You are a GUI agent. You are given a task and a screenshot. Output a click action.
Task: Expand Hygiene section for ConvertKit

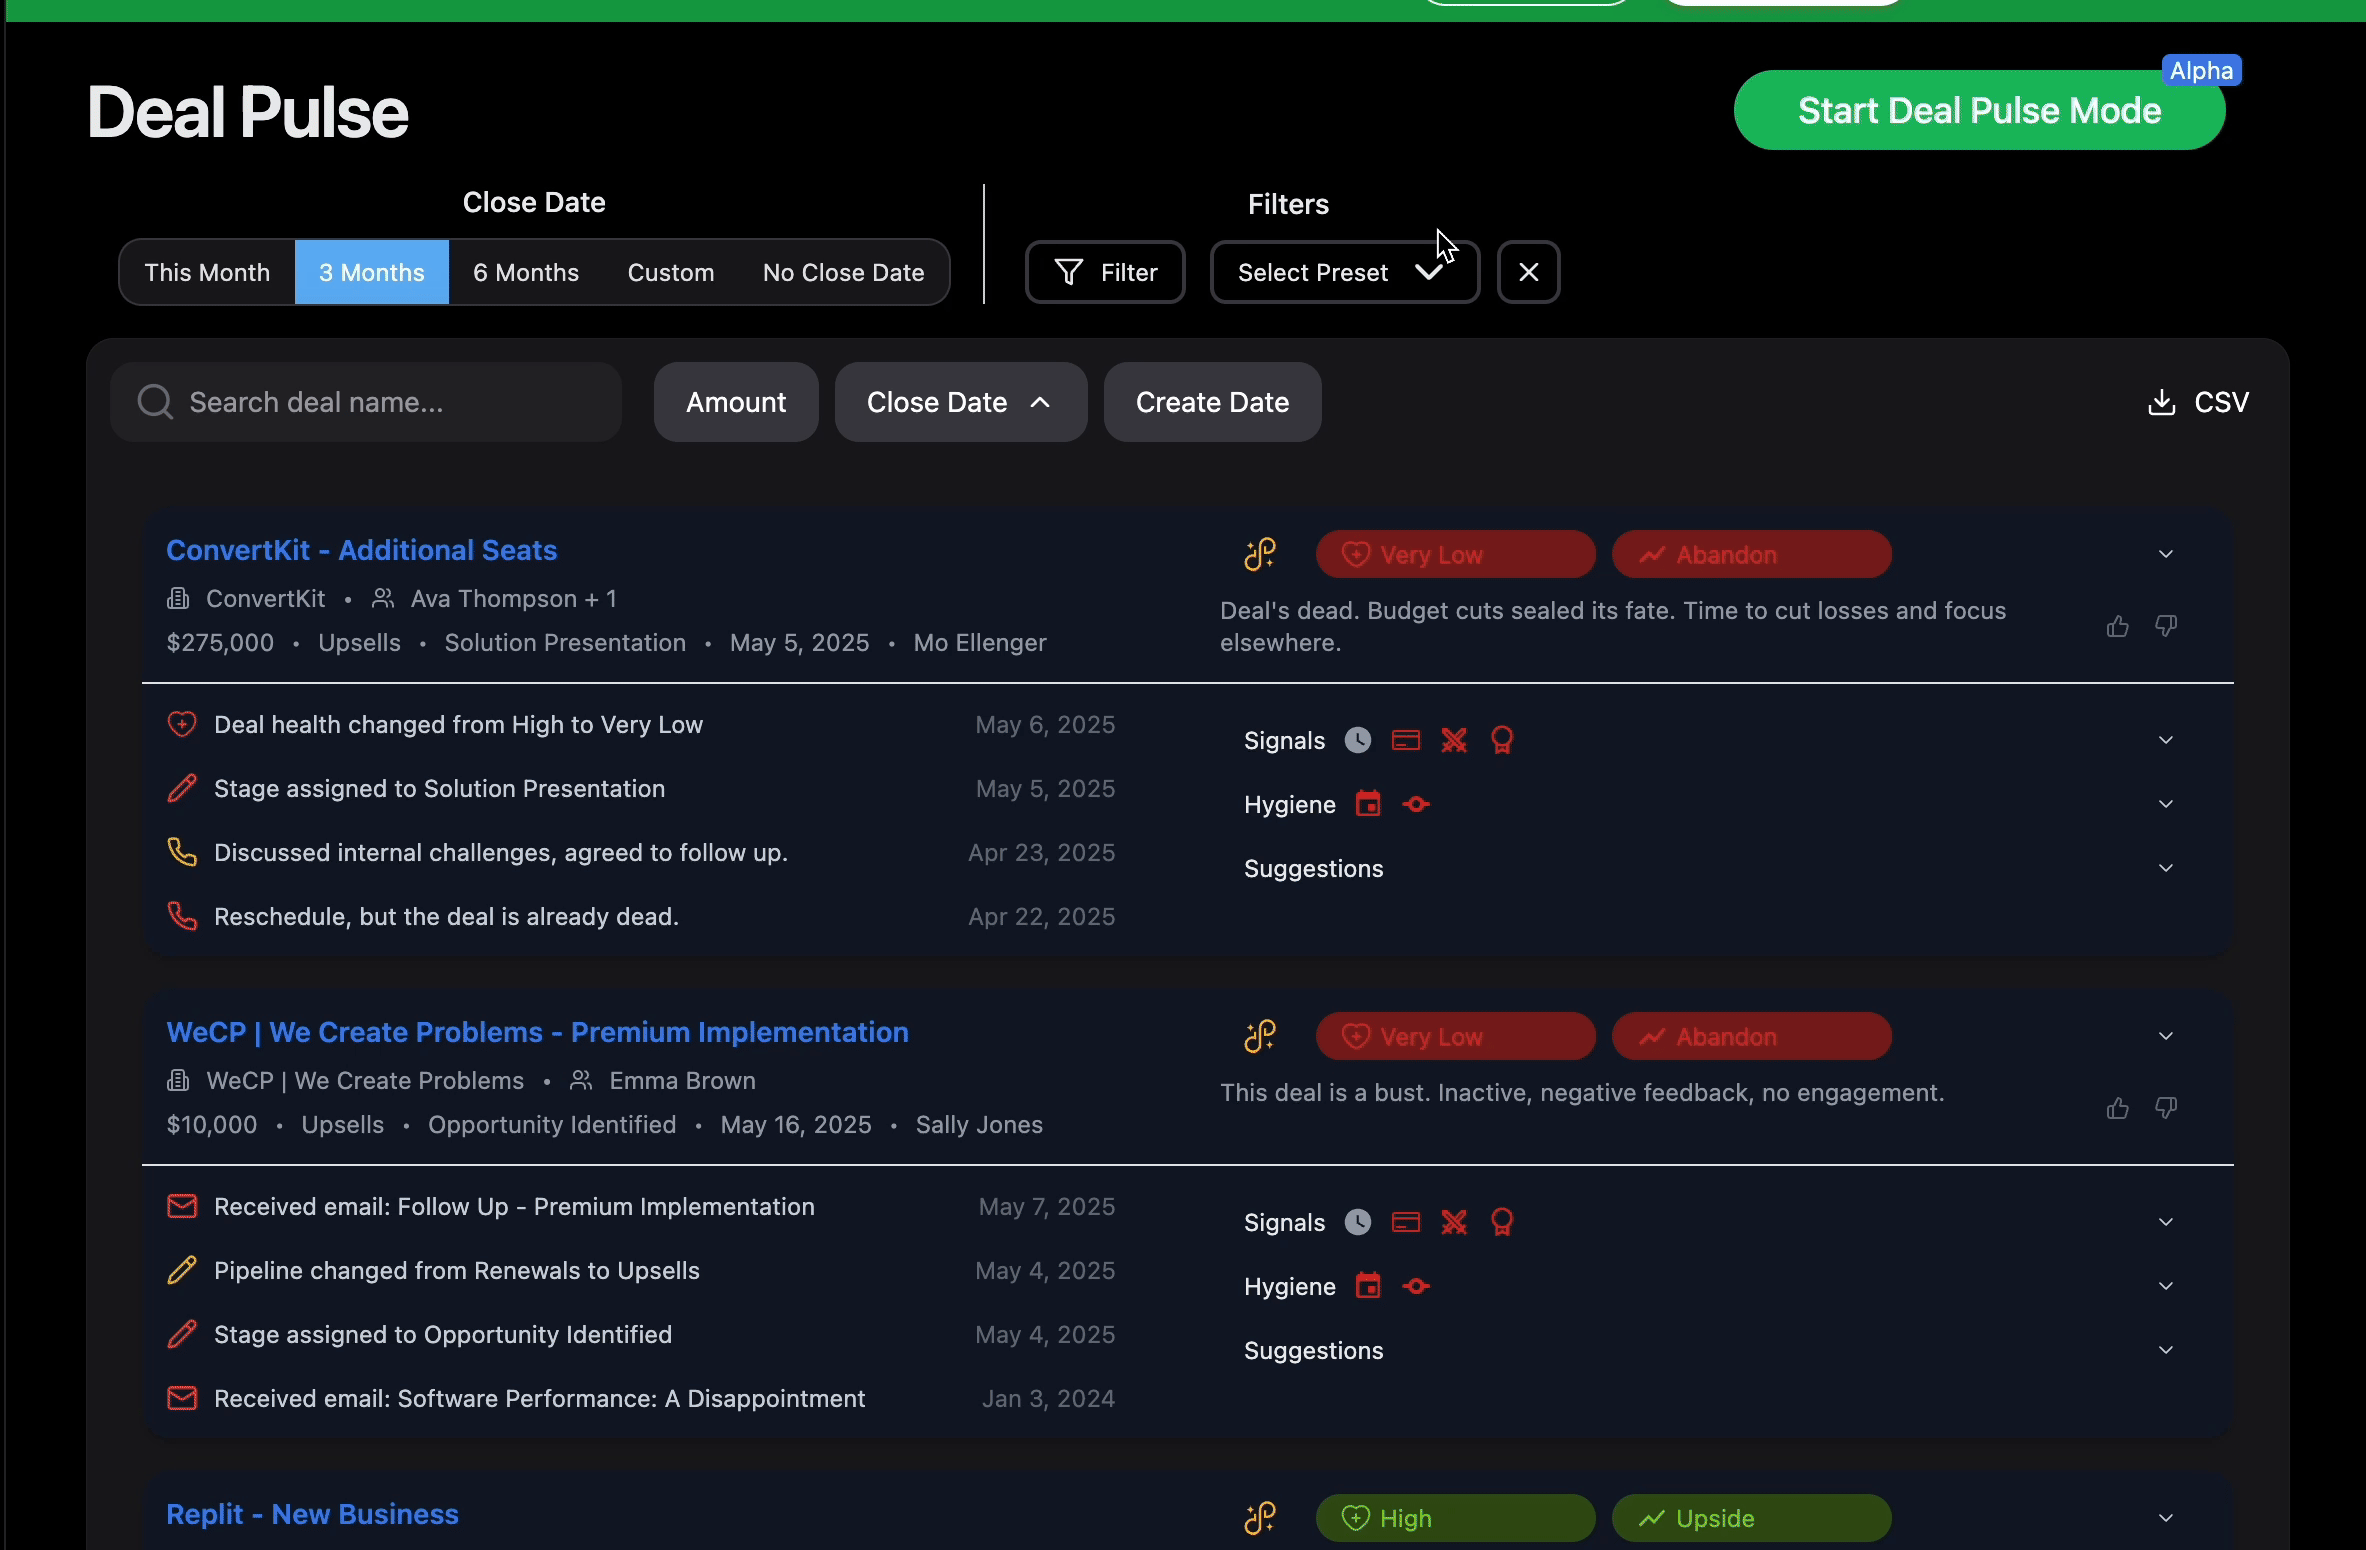pos(2166,804)
